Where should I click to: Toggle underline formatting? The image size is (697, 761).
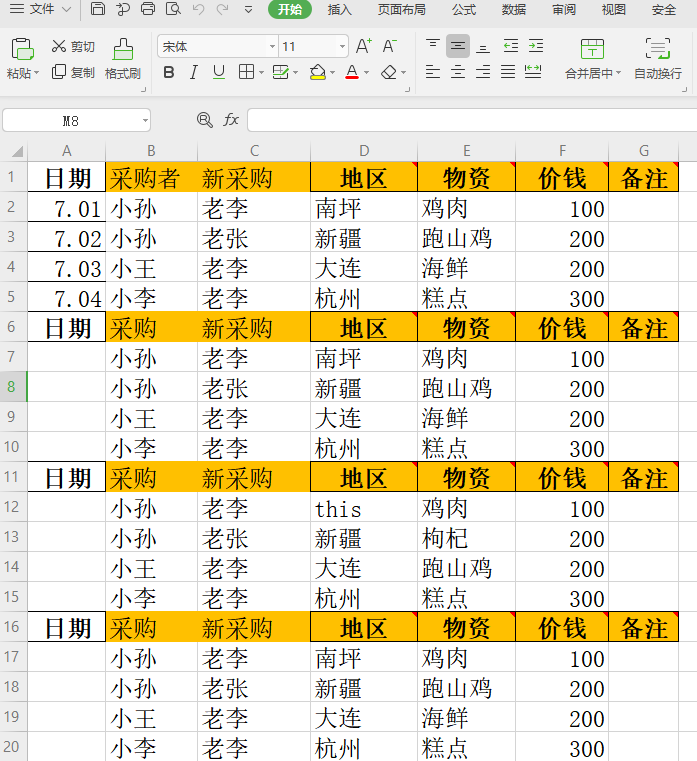click(219, 73)
